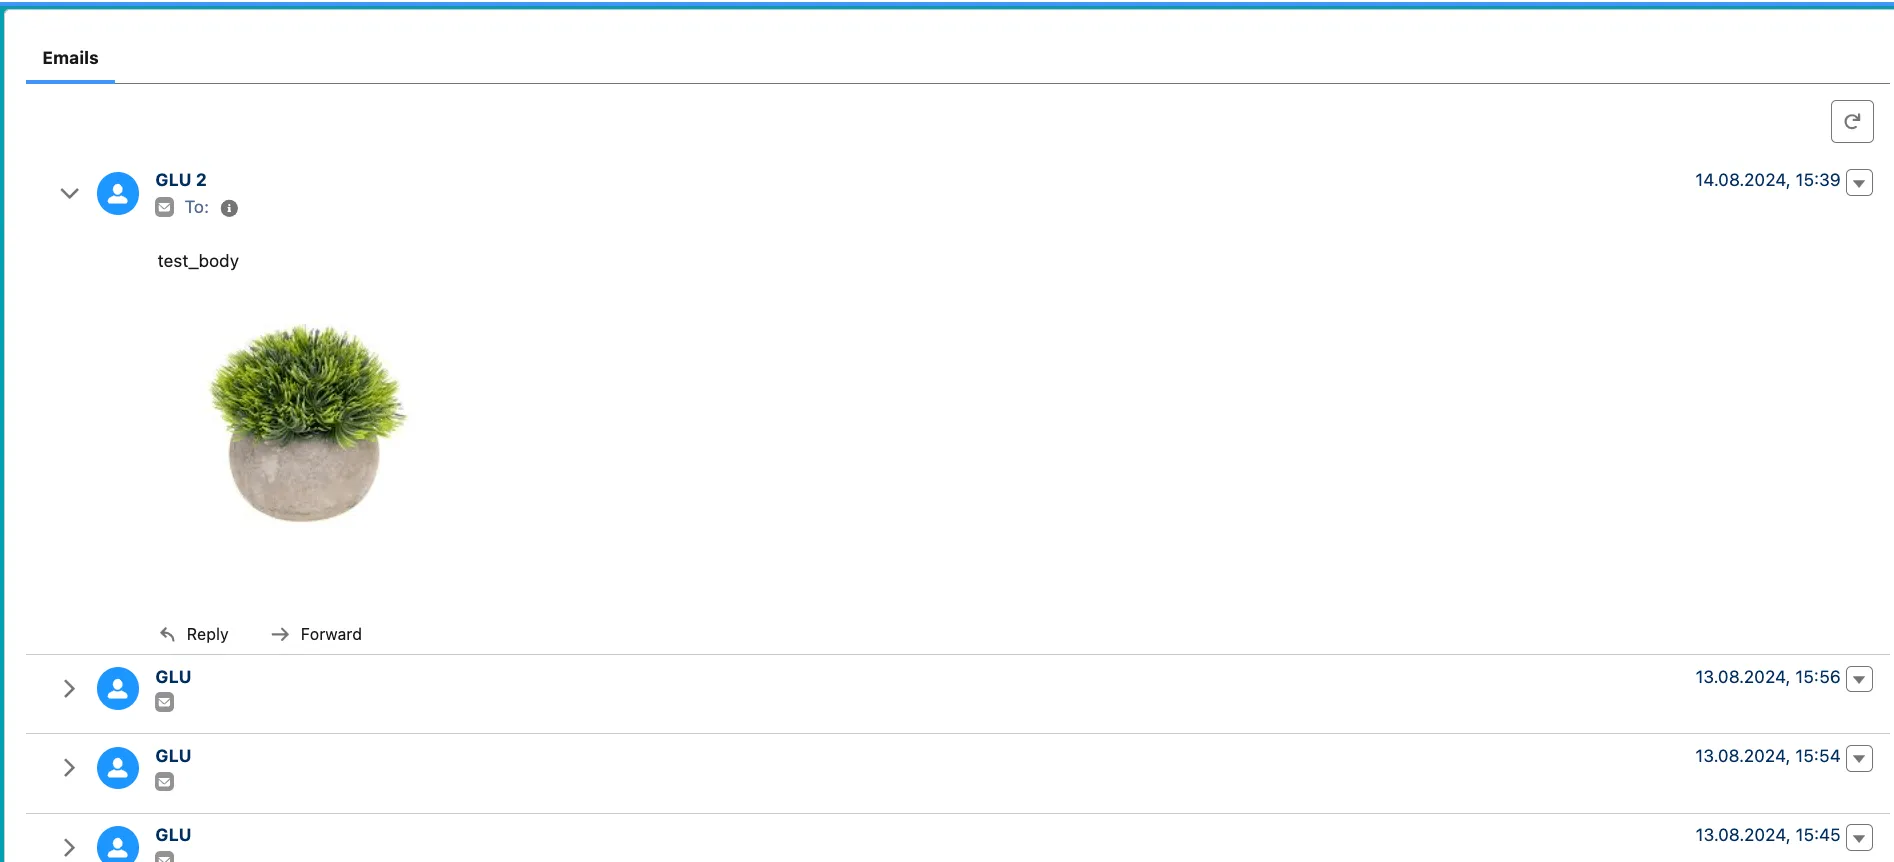Image resolution: width=1894 pixels, height=862 pixels.
Task: Click the envelope icon beside To: label
Action: (165, 207)
